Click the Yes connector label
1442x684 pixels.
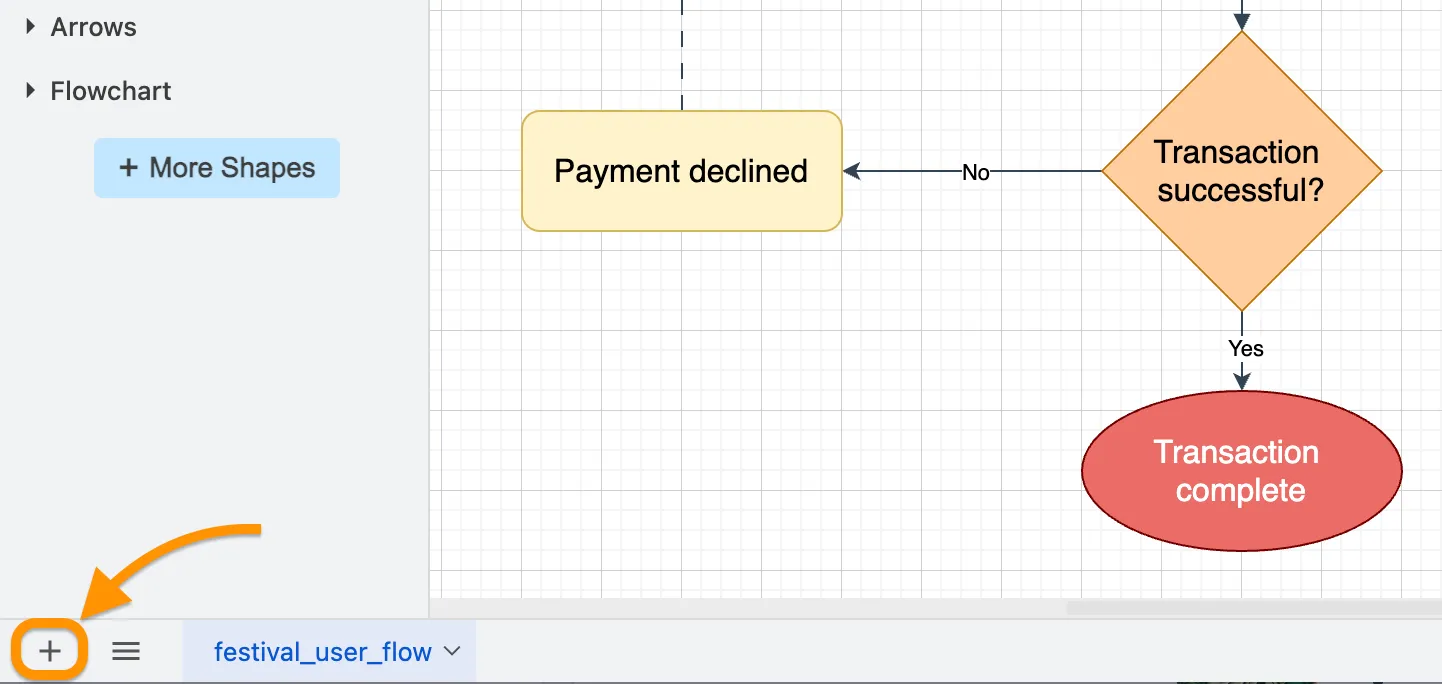(1245, 348)
